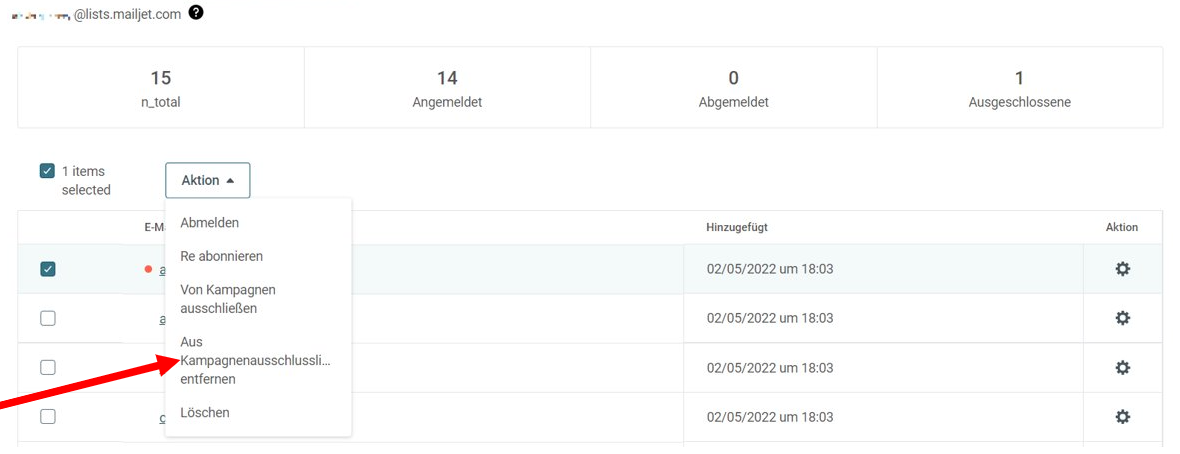This screenshot has width=1180, height=454.
Task: Click the date cell in the highlighted row
Action: tap(883, 269)
